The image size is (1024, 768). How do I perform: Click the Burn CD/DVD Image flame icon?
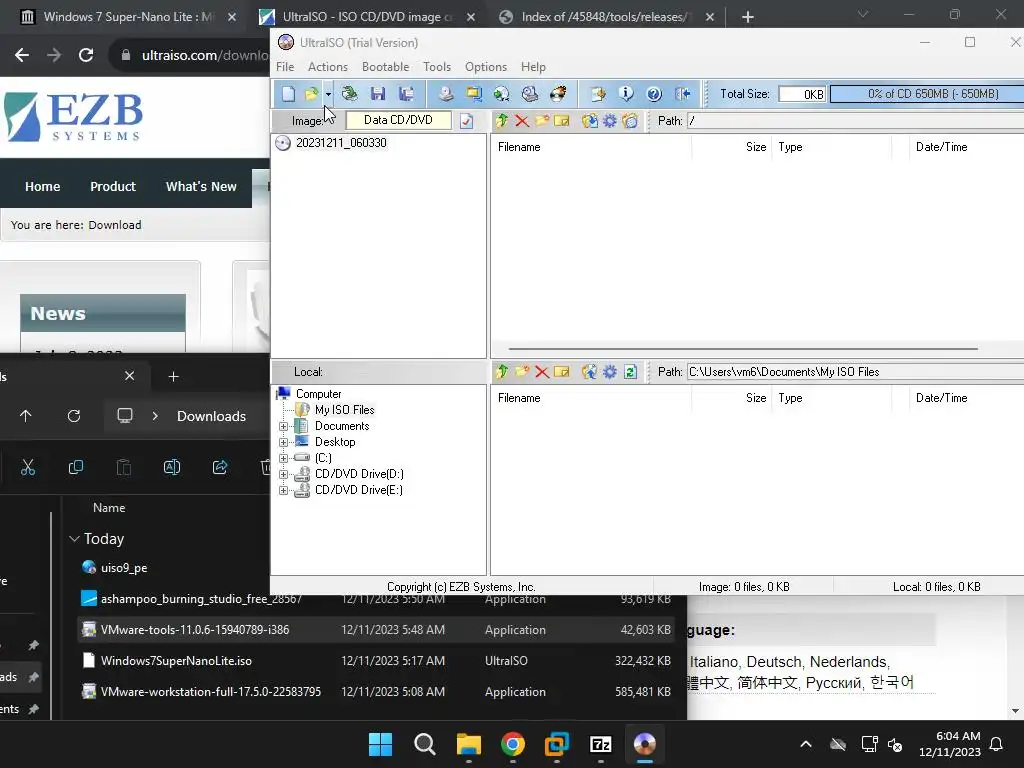tap(558, 94)
